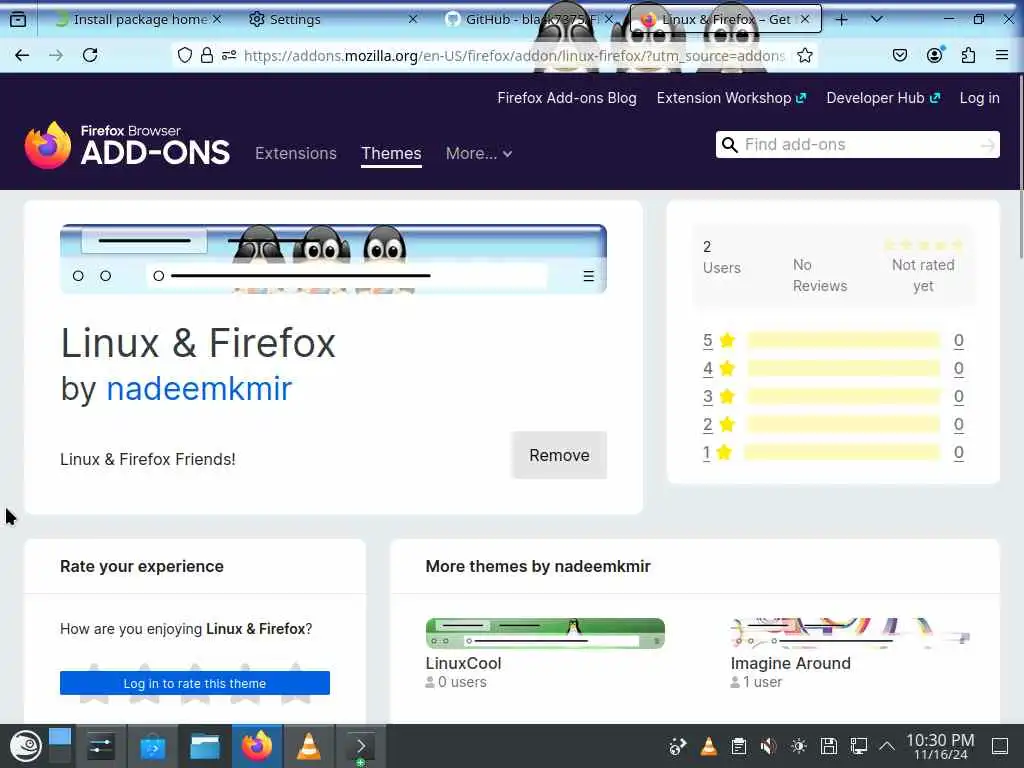1024x768 pixels.
Task: Click the Linux & Firefox theme preview
Action: click(x=333, y=259)
